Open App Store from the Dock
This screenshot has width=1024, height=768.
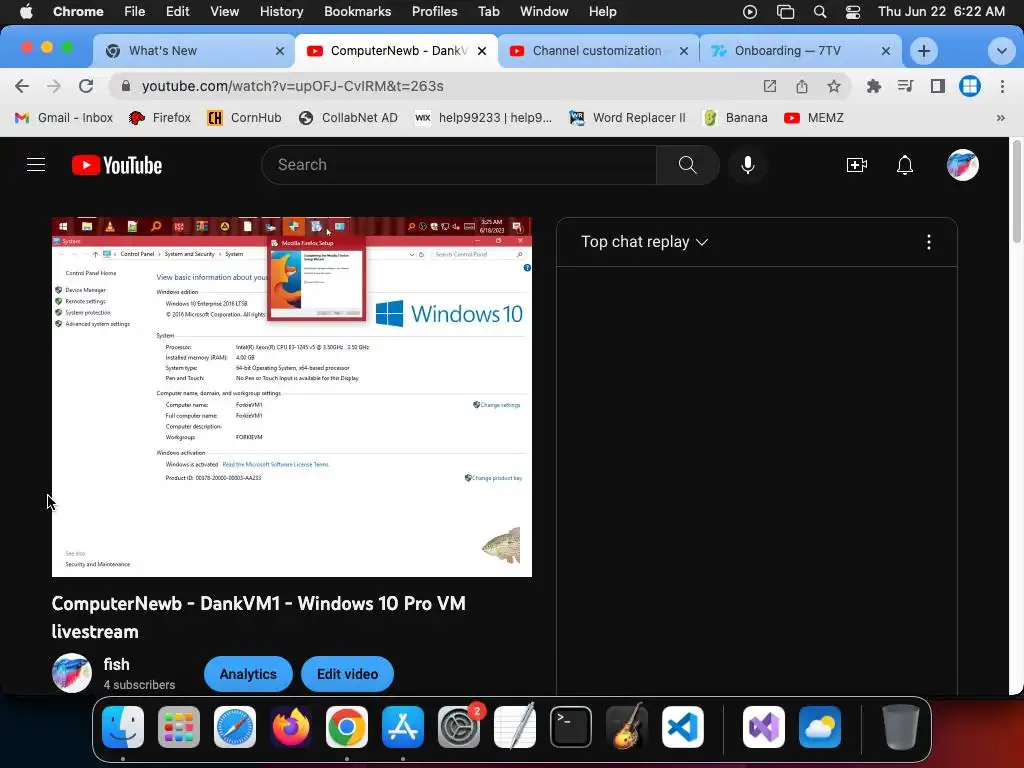click(403, 727)
